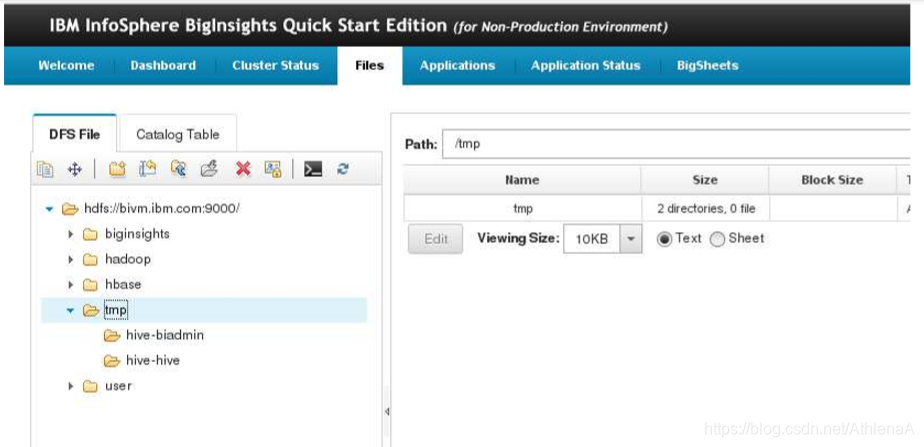The image size is (924, 447).
Task: Open the Viewing Size dropdown arrow
Action: click(631, 239)
